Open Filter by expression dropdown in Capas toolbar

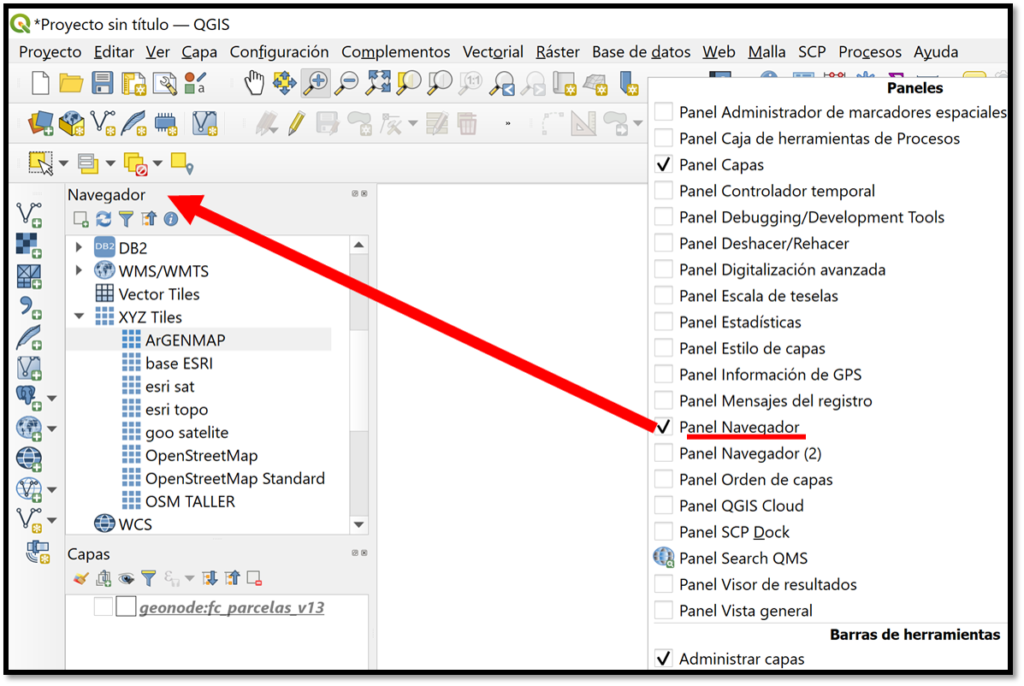point(189,578)
